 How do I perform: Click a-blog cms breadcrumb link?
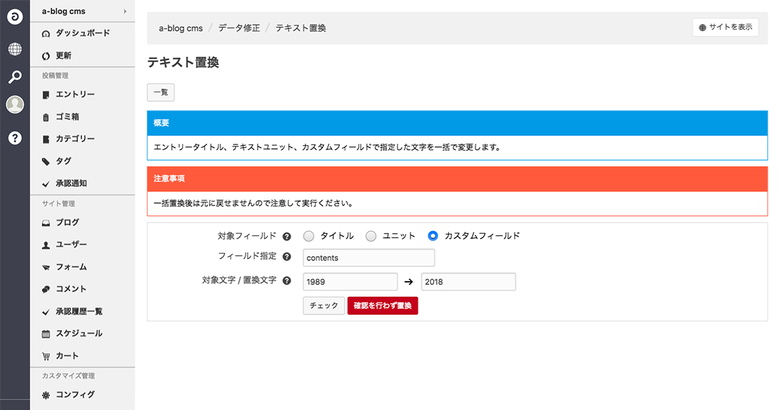tap(181, 28)
